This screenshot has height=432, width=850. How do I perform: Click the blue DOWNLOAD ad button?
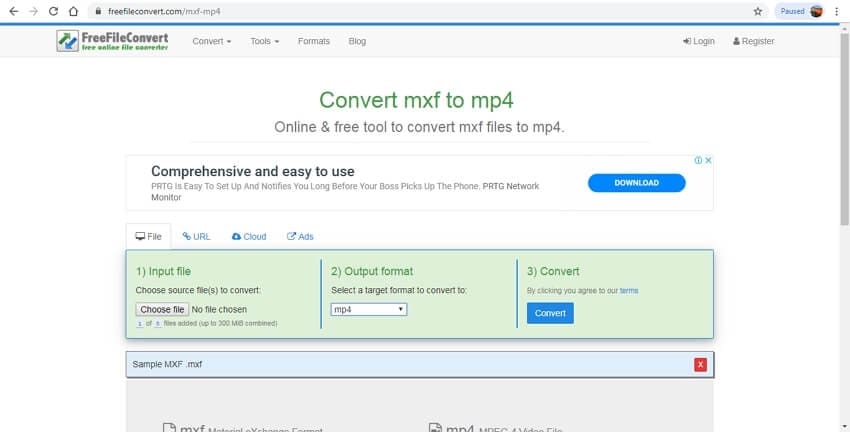tap(636, 183)
